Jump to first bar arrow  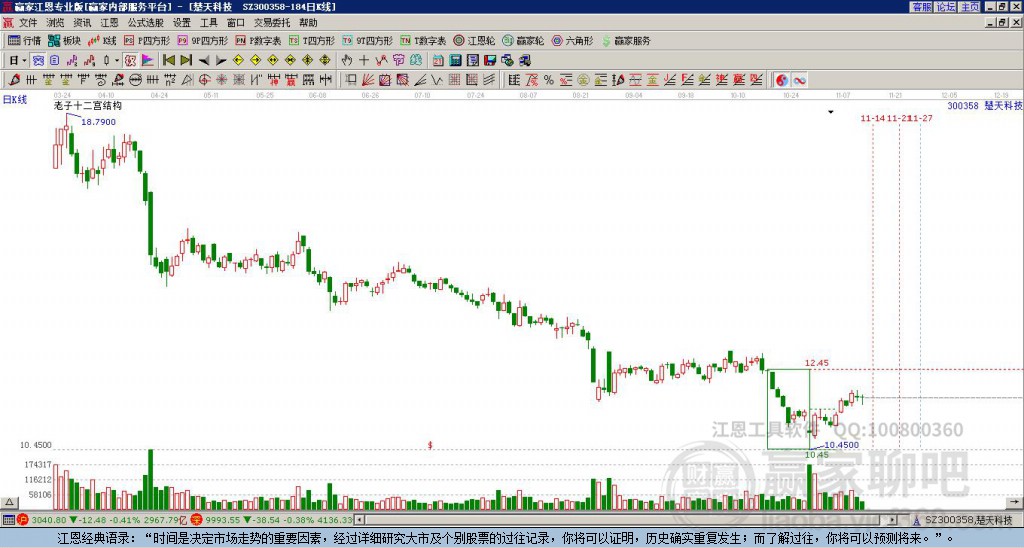click(168, 61)
